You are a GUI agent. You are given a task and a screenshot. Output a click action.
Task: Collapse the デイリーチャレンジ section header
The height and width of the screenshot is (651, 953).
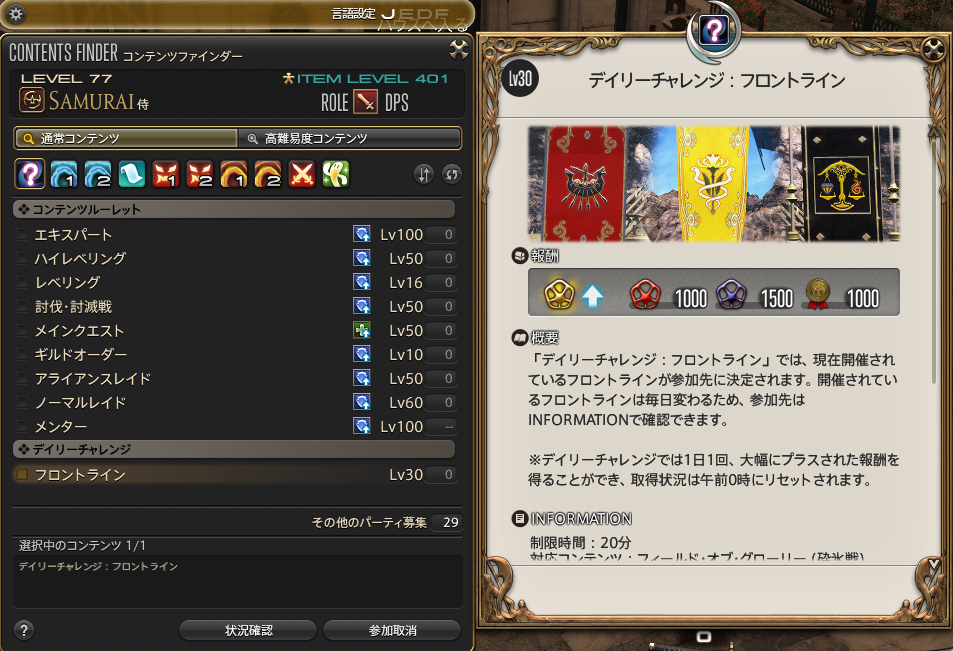pyautogui.click(x=234, y=449)
